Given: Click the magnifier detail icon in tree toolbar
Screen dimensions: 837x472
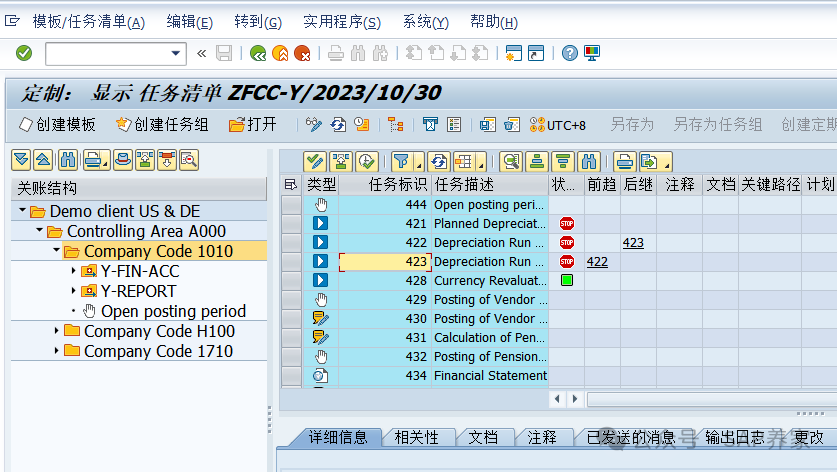Looking at the screenshot, I should pyautogui.click(x=189, y=160).
